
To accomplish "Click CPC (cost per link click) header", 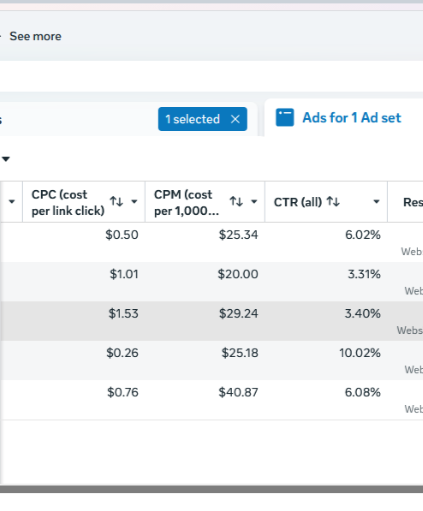I will coord(68,202).
